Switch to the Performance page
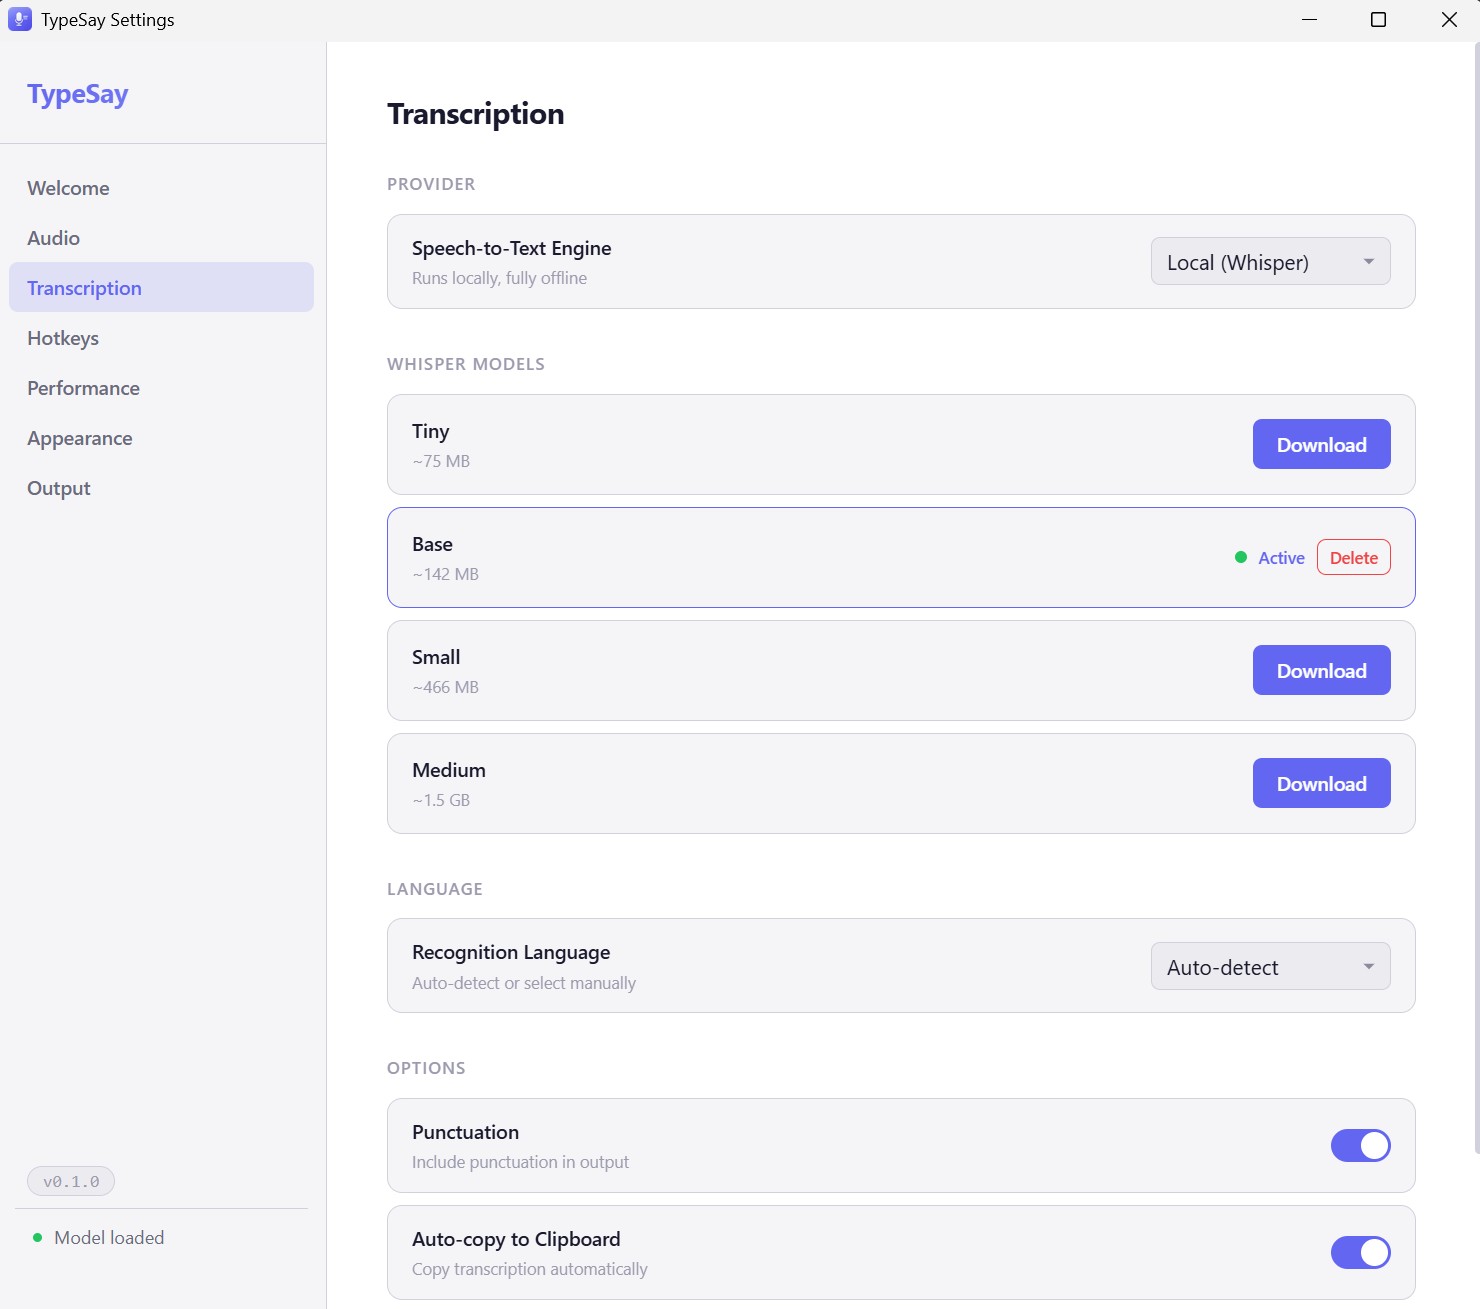 pos(84,388)
